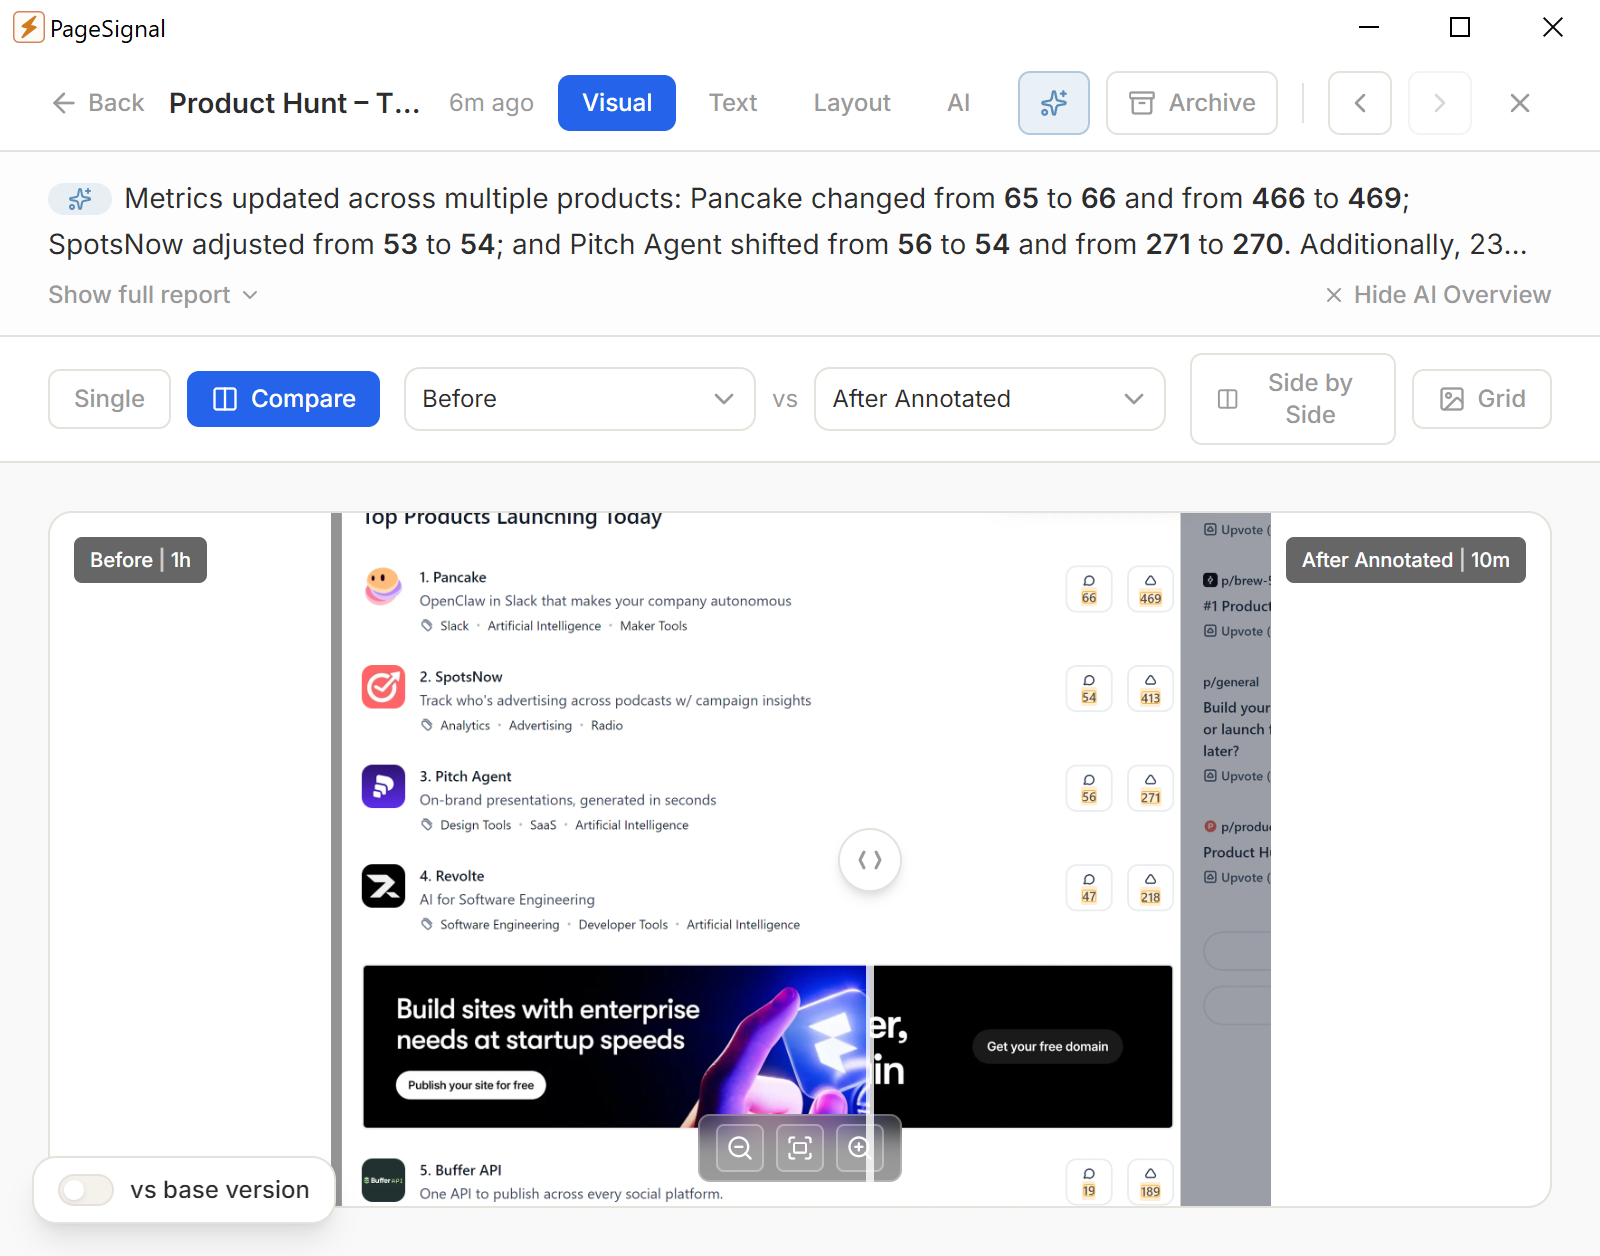Click the Pancake comment count 66

click(1089, 589)
